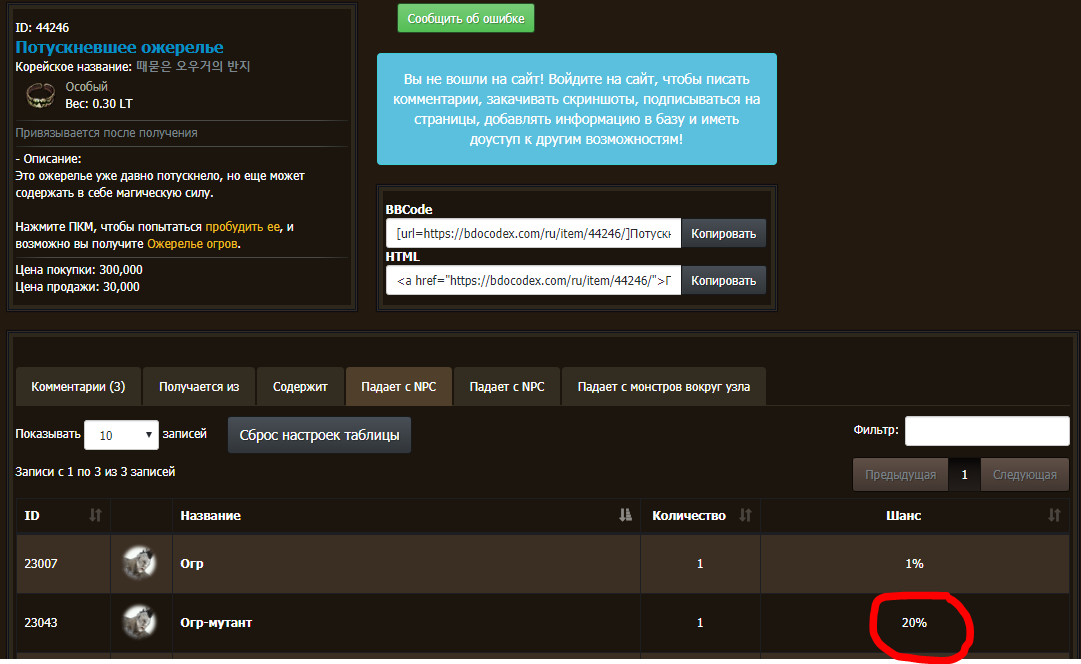This screenshot has height=664, width=1081.
Task: Sort the table by Название column
Action: click(x=406, y=515)
